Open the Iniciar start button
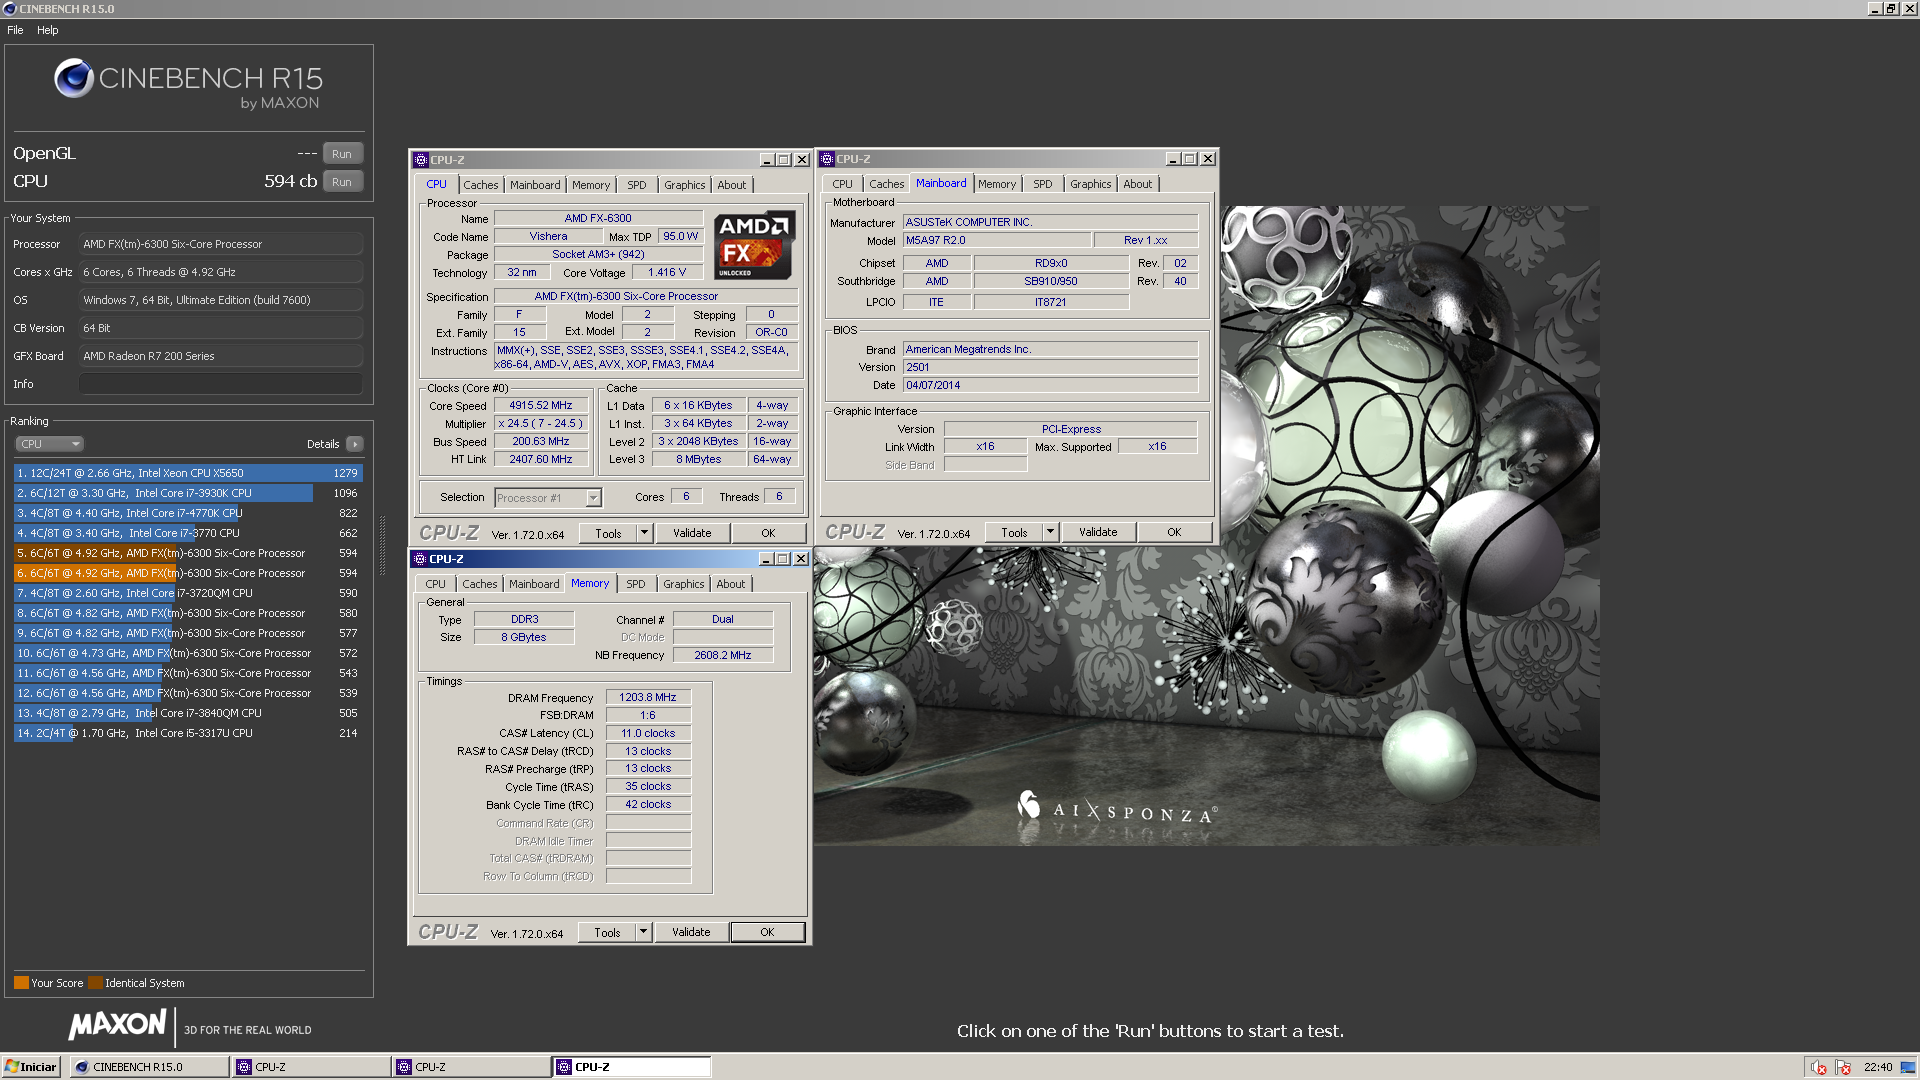This screenshot has width=1920, height=1080. pyautogui.click(x=31, y=1067)
